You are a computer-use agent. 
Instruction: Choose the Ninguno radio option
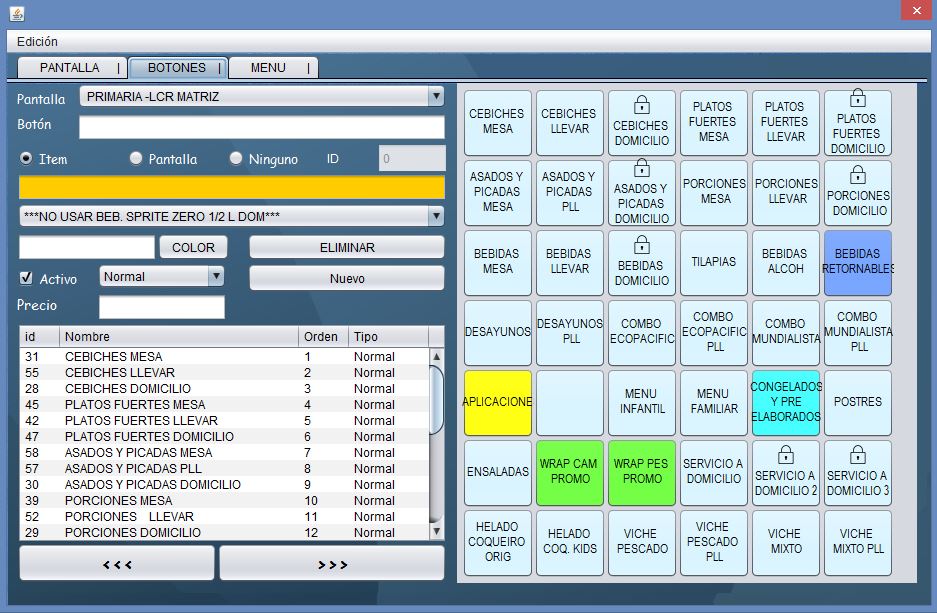(x=237, y=159)
